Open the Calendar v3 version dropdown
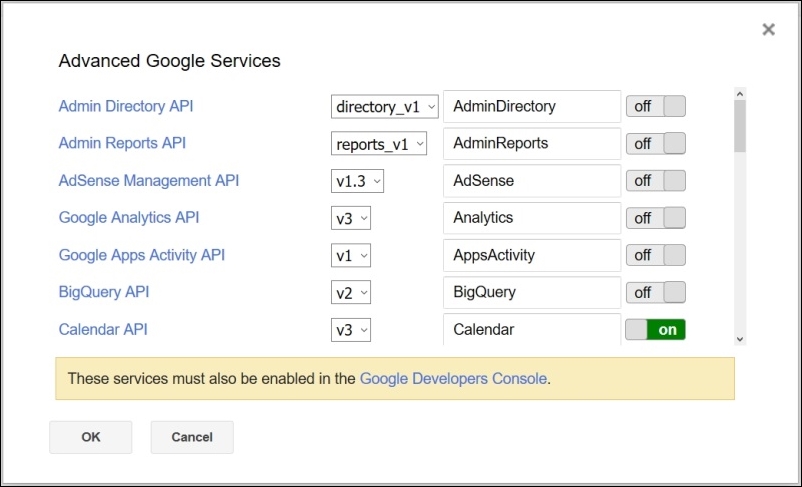Screen dimensions: 802x487 coord(351,330)
